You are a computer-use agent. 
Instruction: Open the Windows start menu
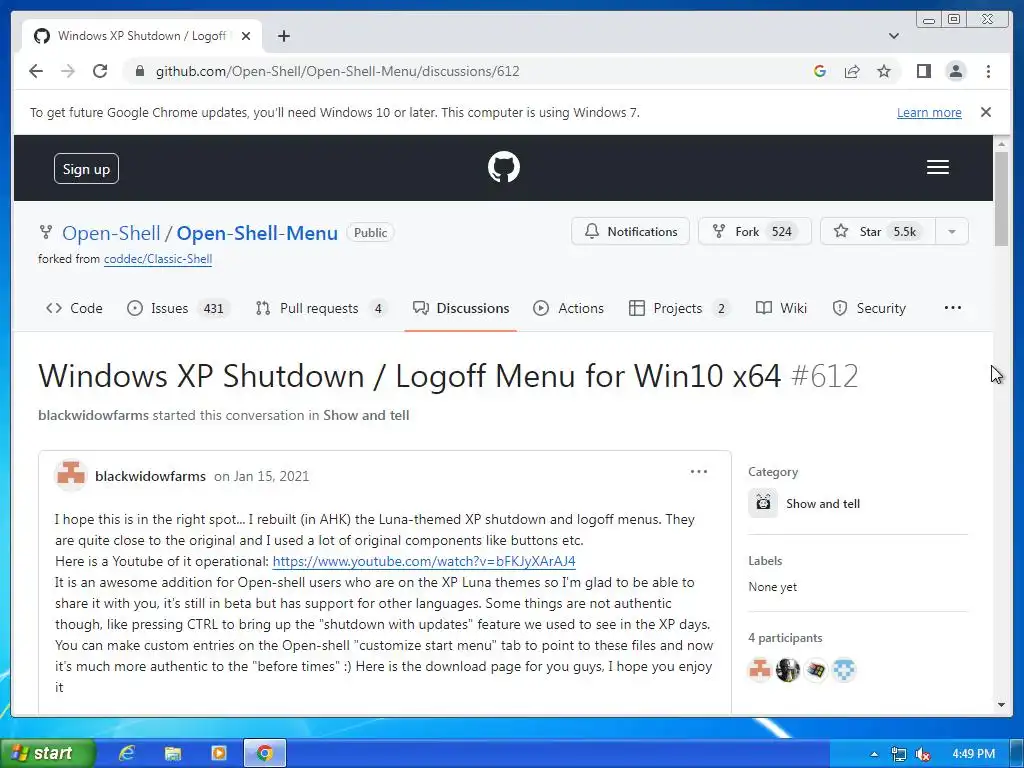(46, 753)
